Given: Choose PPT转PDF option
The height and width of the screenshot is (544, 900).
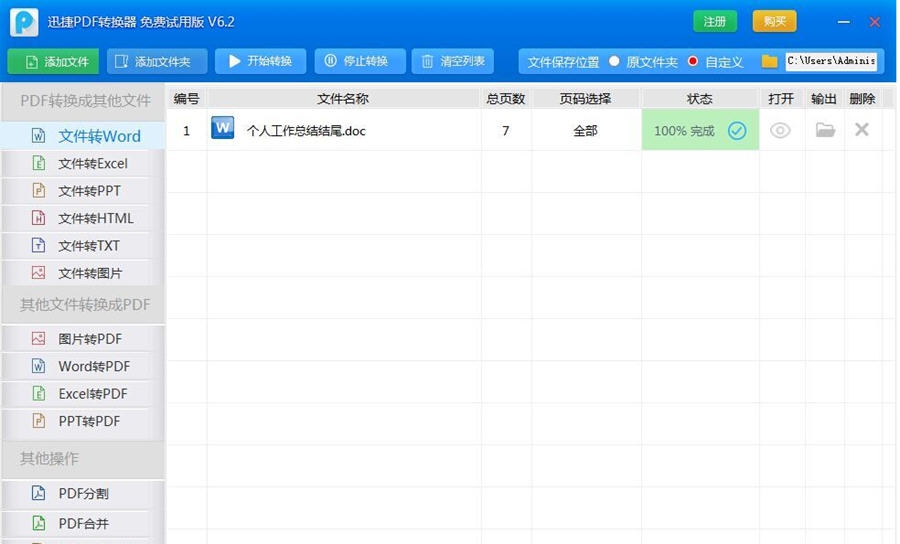Looking at the screenshot, I should pyautogui.click(x=84, y=421).
